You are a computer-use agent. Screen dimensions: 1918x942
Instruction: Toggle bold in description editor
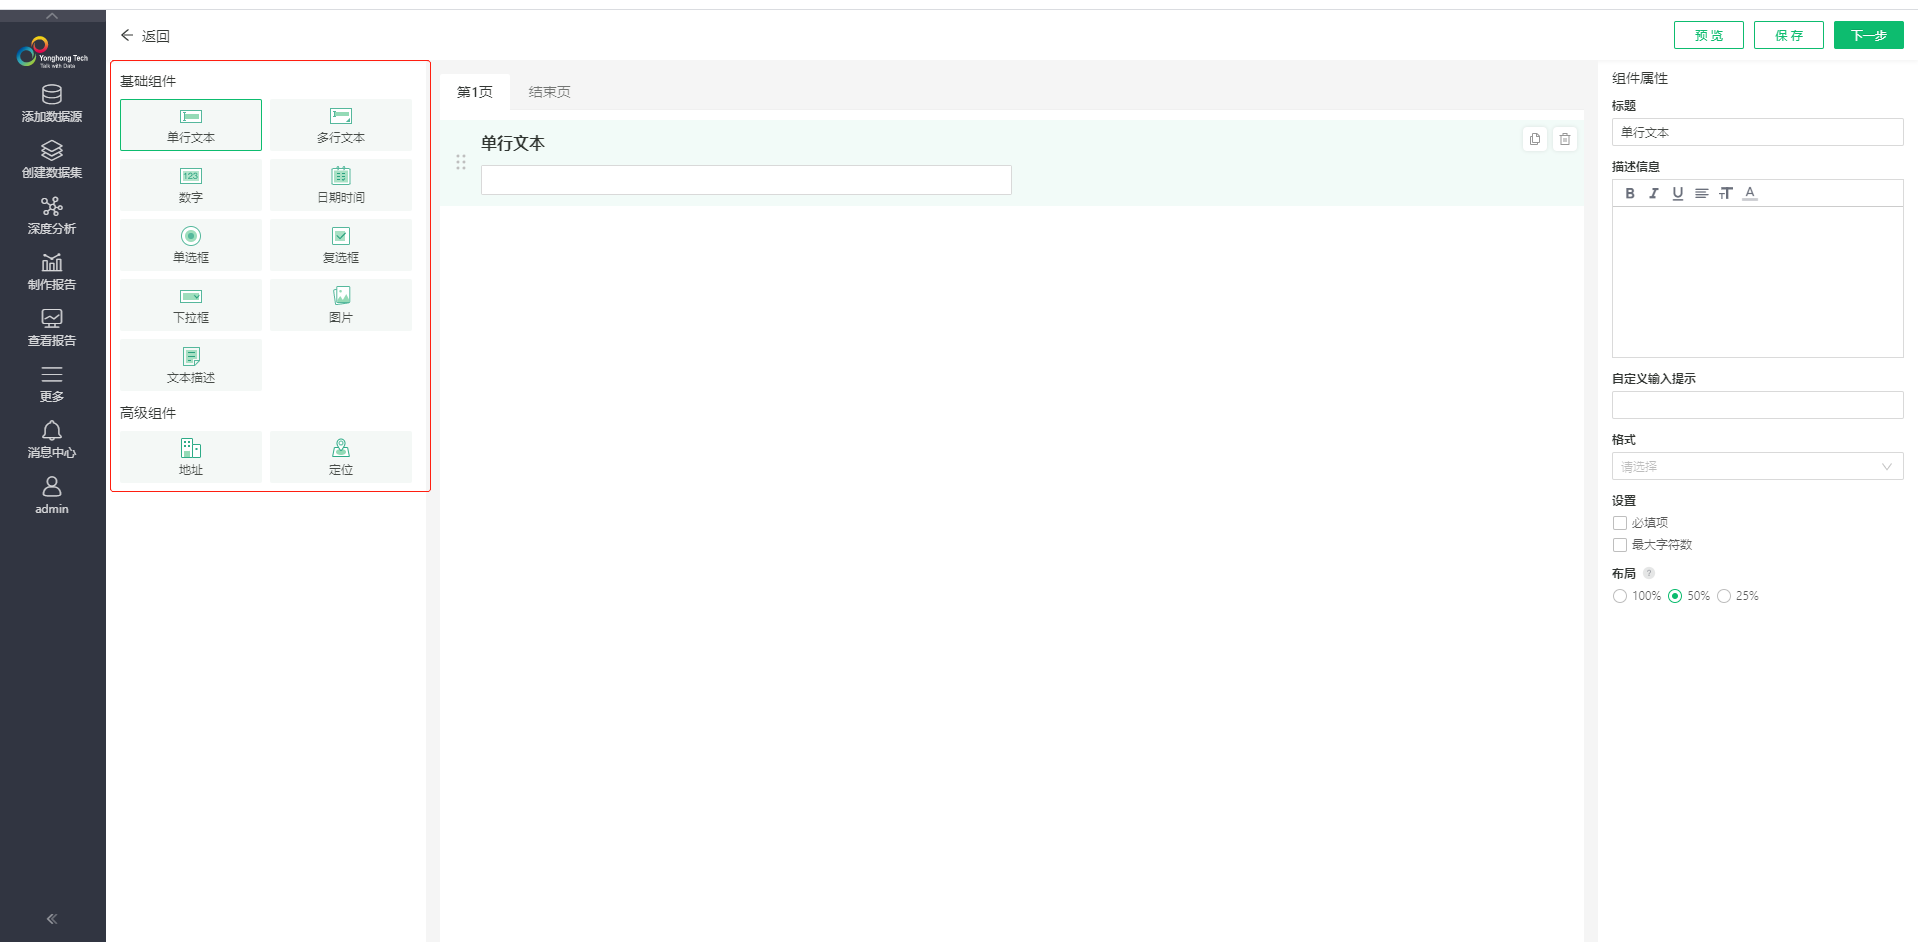(1630, 193)
